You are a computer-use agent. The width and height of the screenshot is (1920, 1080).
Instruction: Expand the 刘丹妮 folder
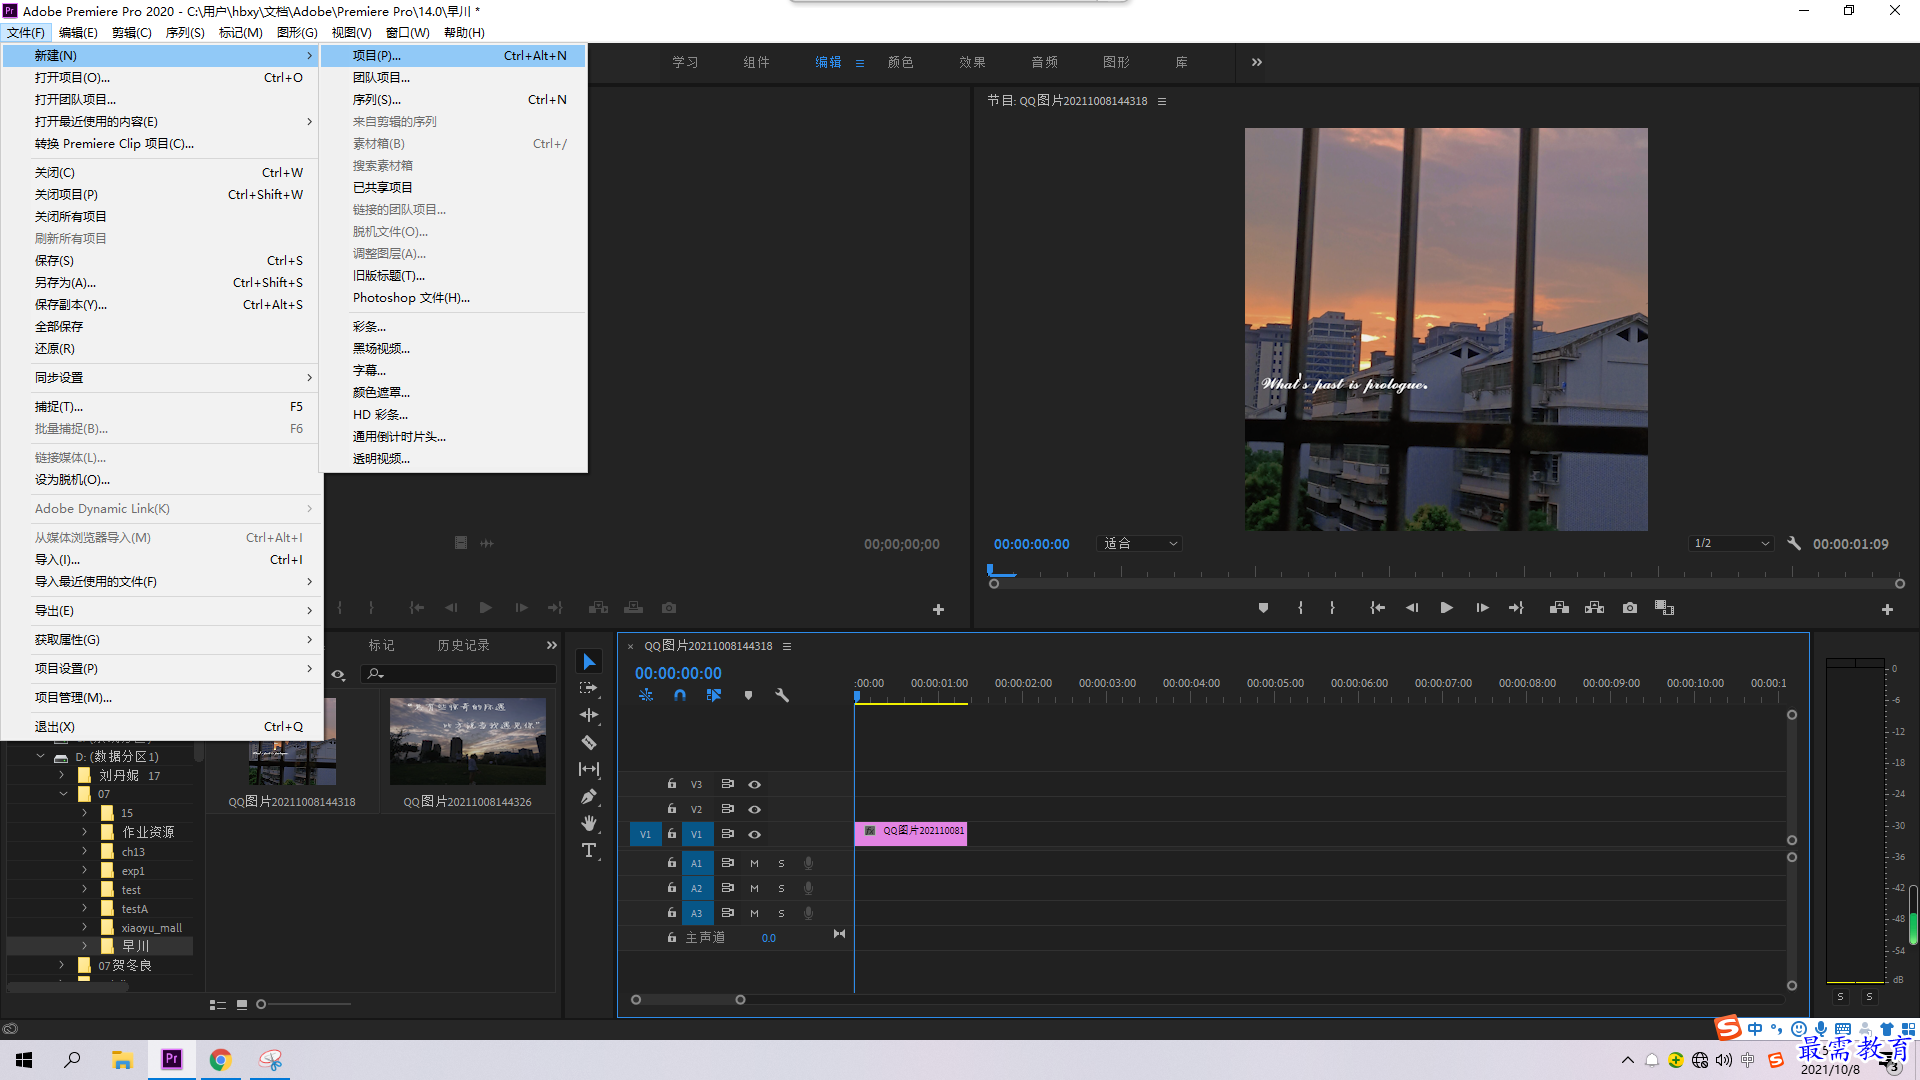point(61,775)
